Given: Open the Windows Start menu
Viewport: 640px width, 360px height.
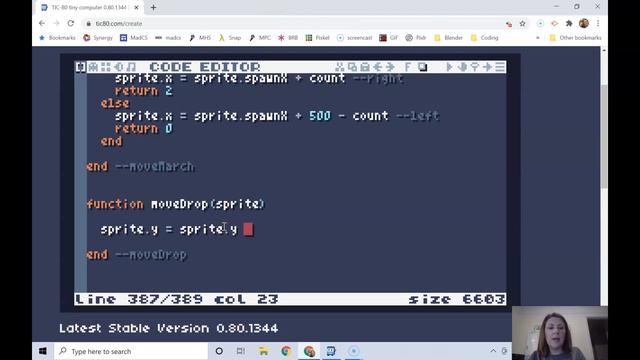Looking at the screenshot, I should [x=43, y=351].
